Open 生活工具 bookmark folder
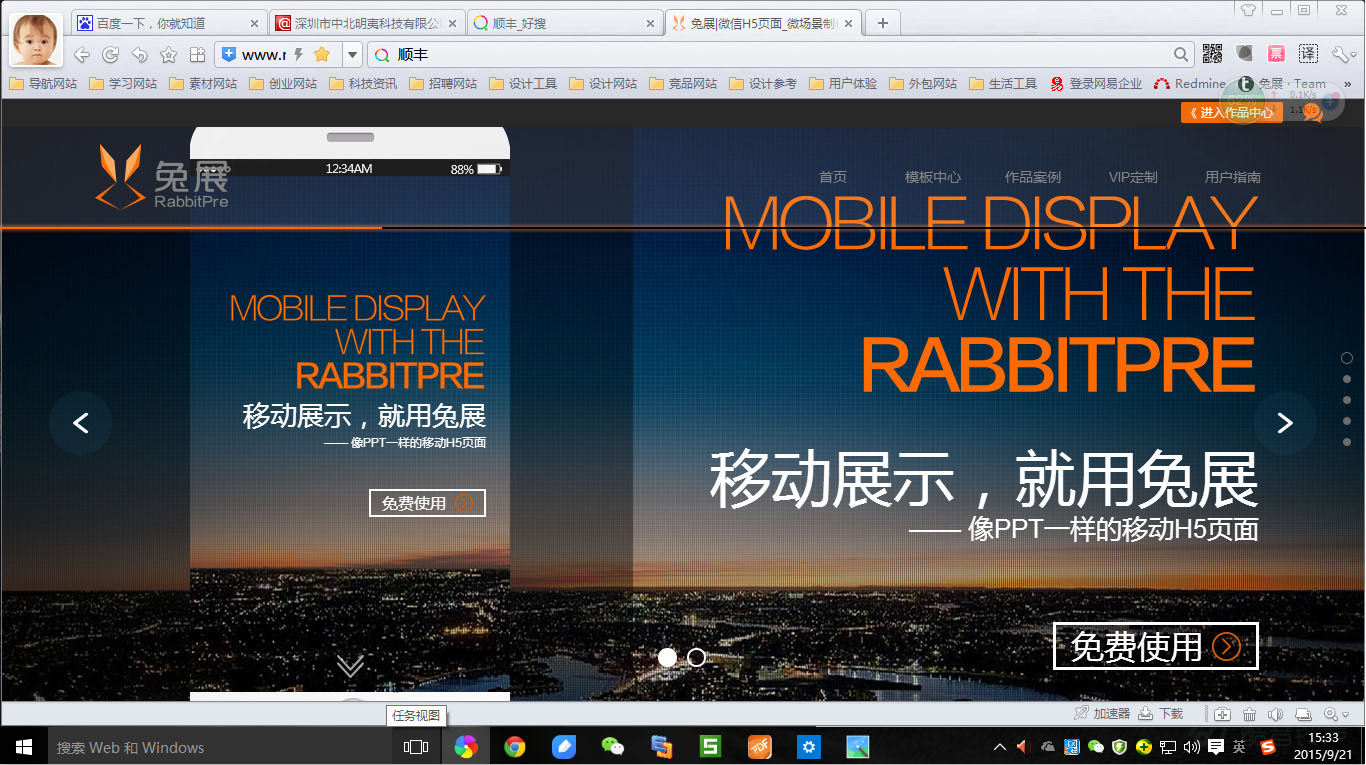The width and height of the screenshot is (1366, 765). tap(1003, 84)
